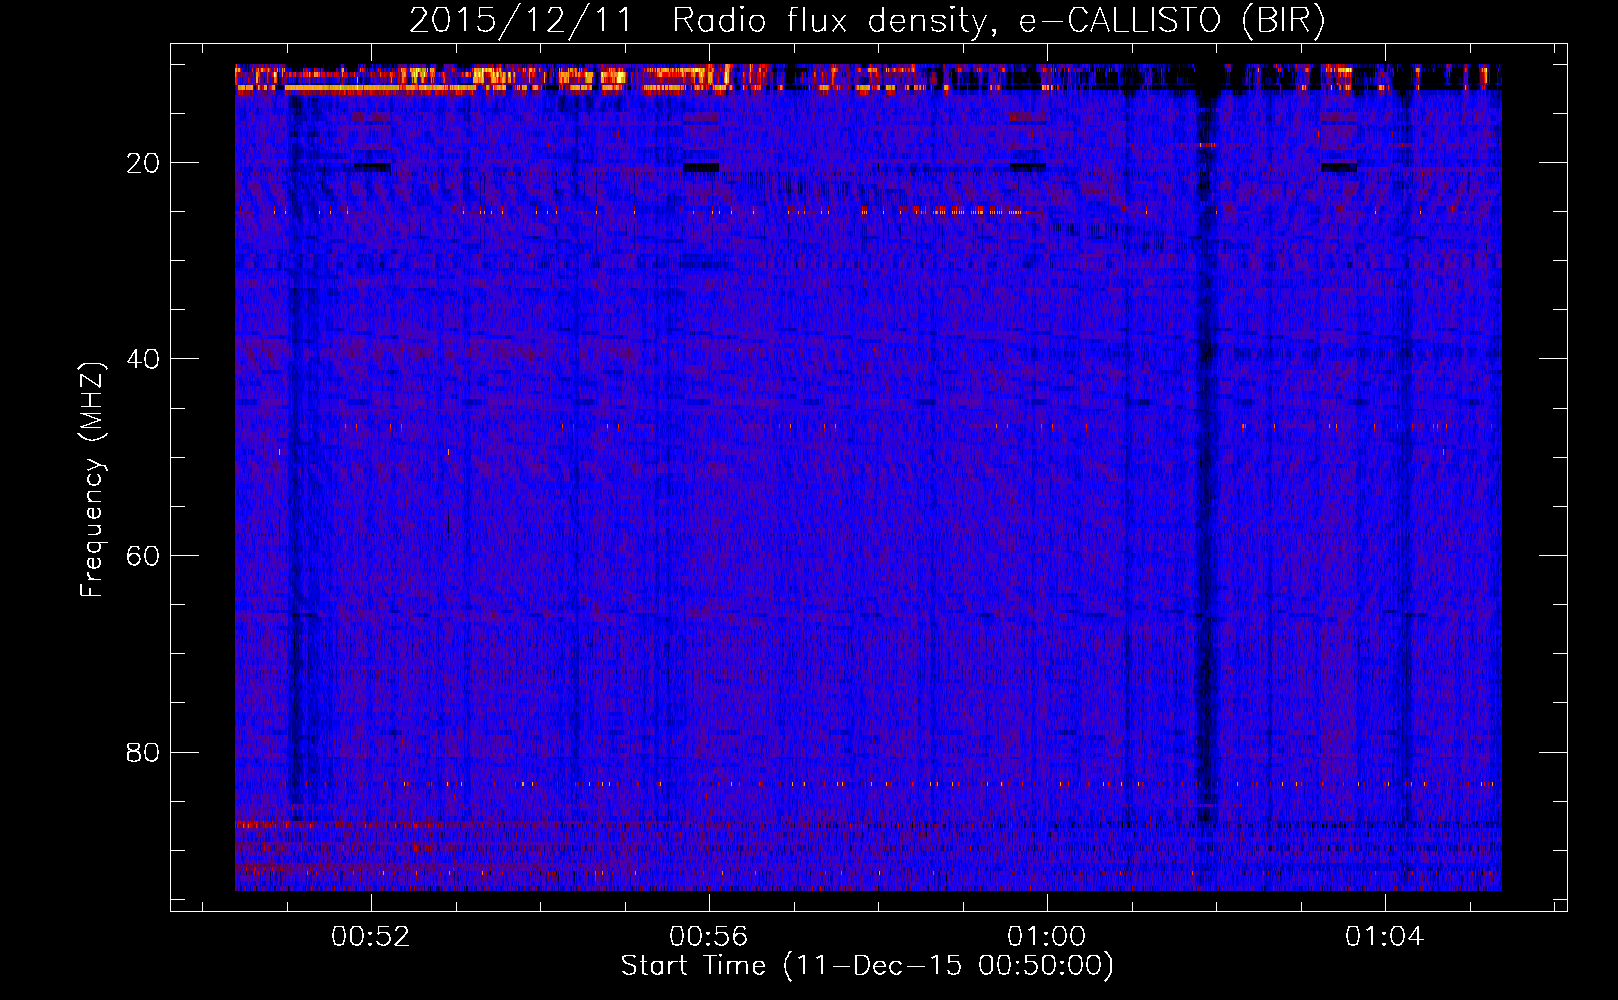Click the 80 MHz frequency tick label

click(x=144, y=752)
